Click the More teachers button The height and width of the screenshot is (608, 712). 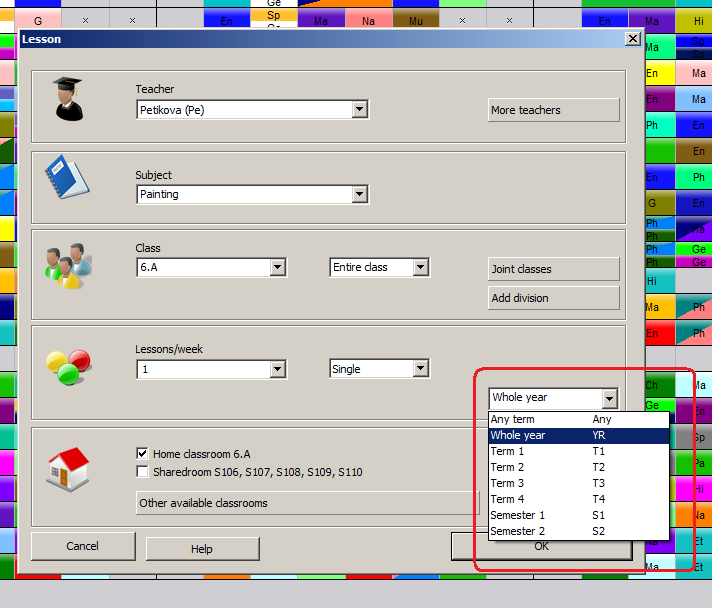tap(553, 110)
